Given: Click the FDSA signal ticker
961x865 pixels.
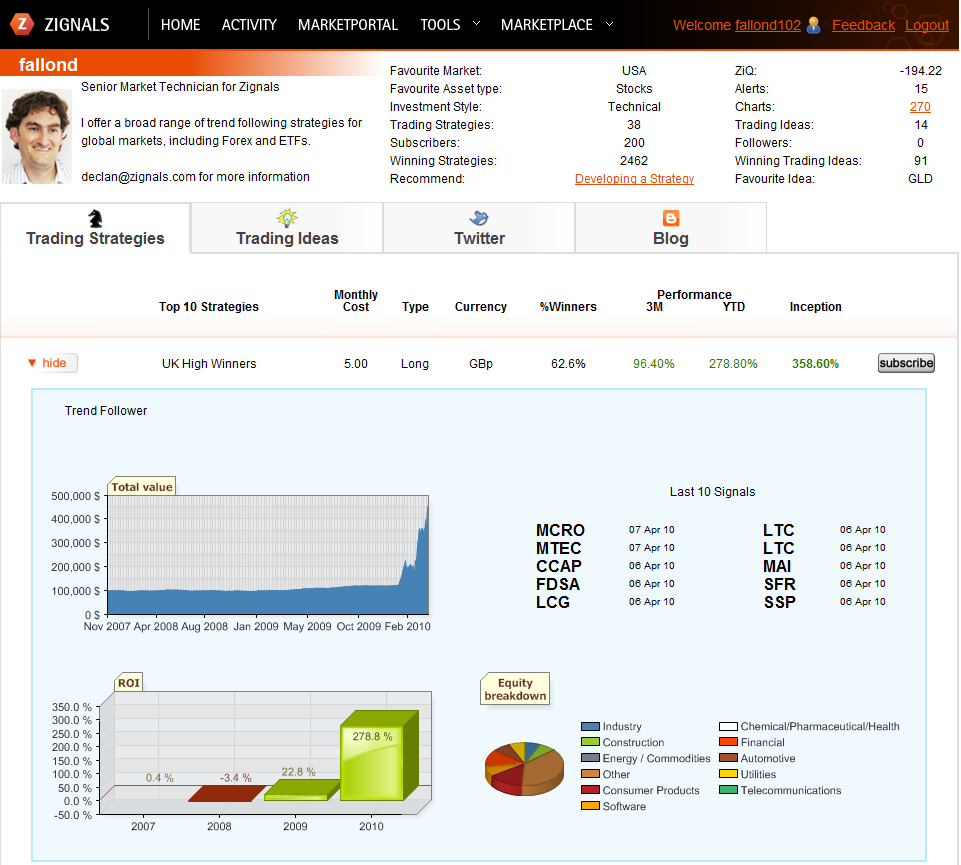Looking at the screenshot, I should point(558,584).
